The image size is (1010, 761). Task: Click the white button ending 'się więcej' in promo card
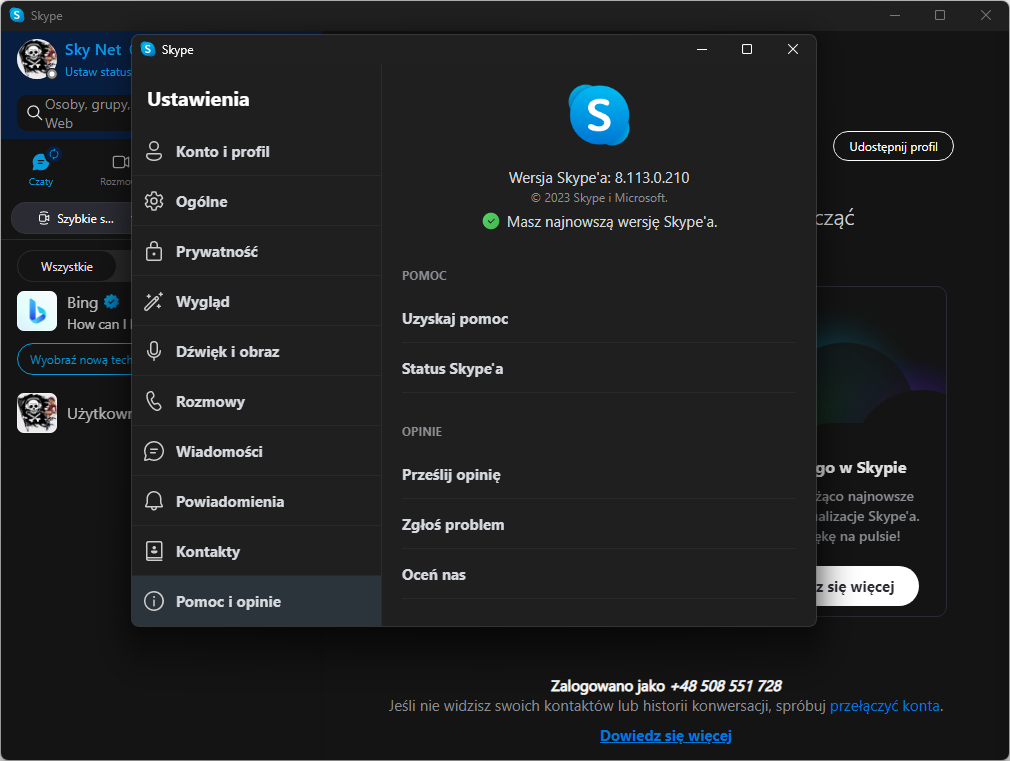coord(867,586)
